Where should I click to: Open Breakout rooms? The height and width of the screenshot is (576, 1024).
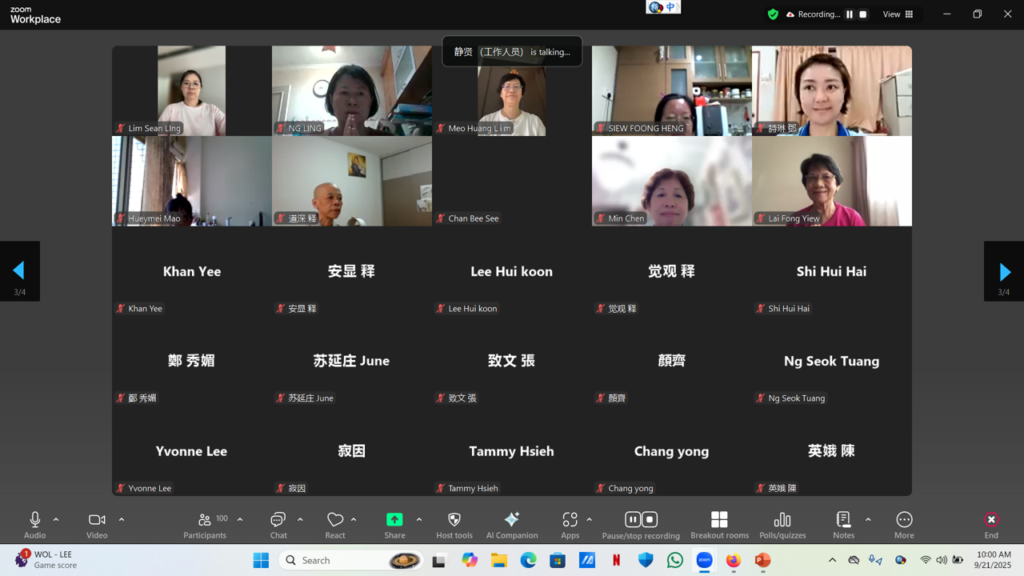719,524
